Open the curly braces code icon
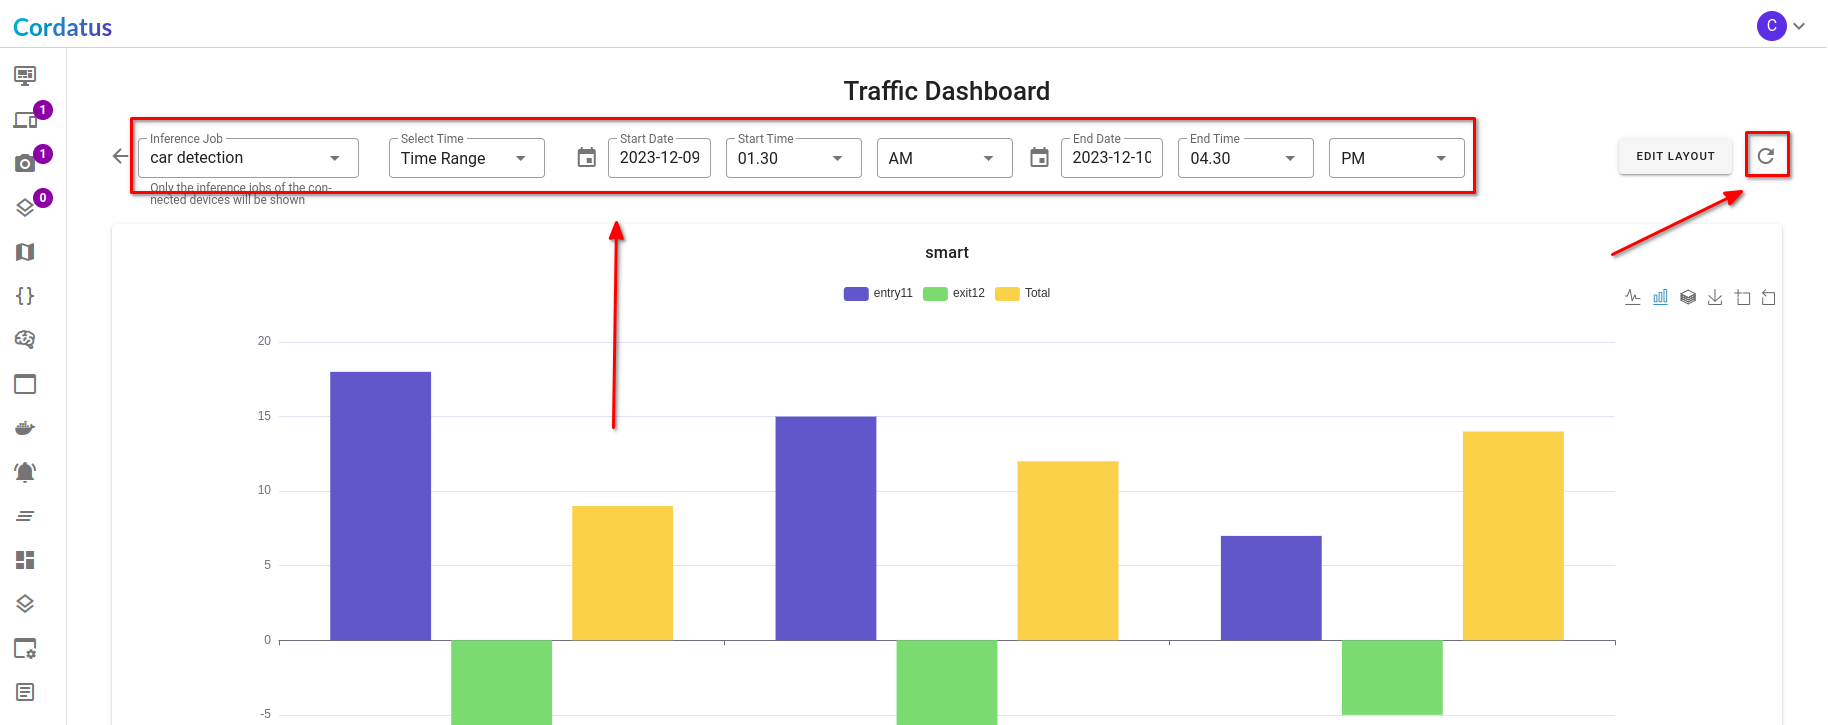This screenshot has height=725, width=1828. pyautogui.click(x=25, y=296)
